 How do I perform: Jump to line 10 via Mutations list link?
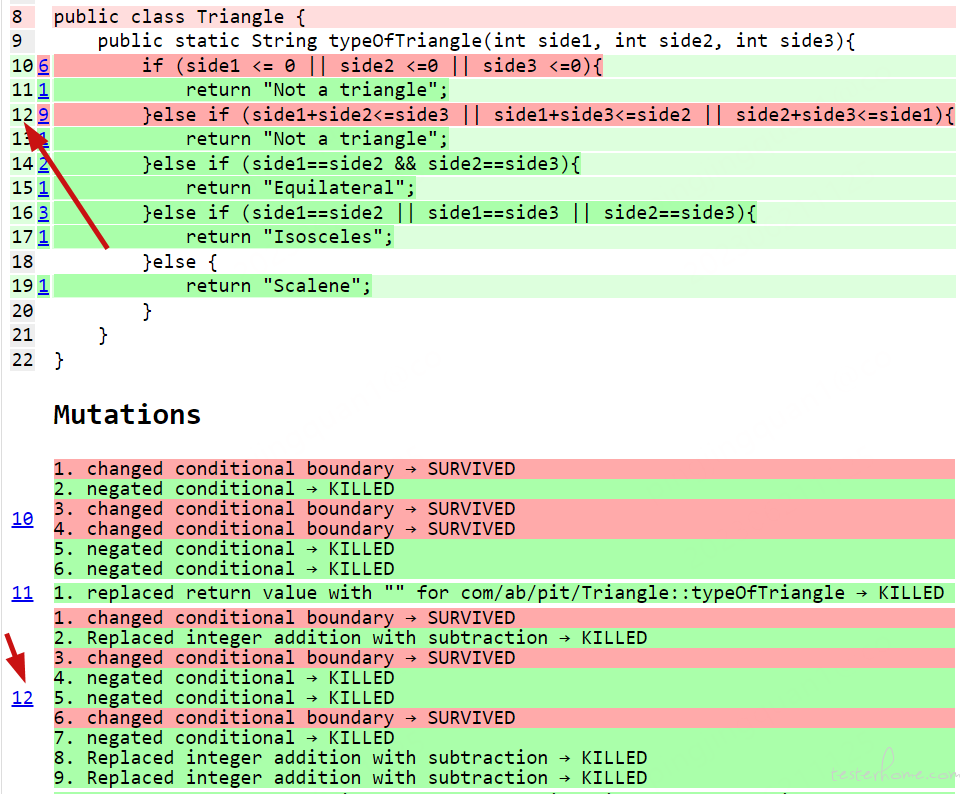(x=23, y=519)
